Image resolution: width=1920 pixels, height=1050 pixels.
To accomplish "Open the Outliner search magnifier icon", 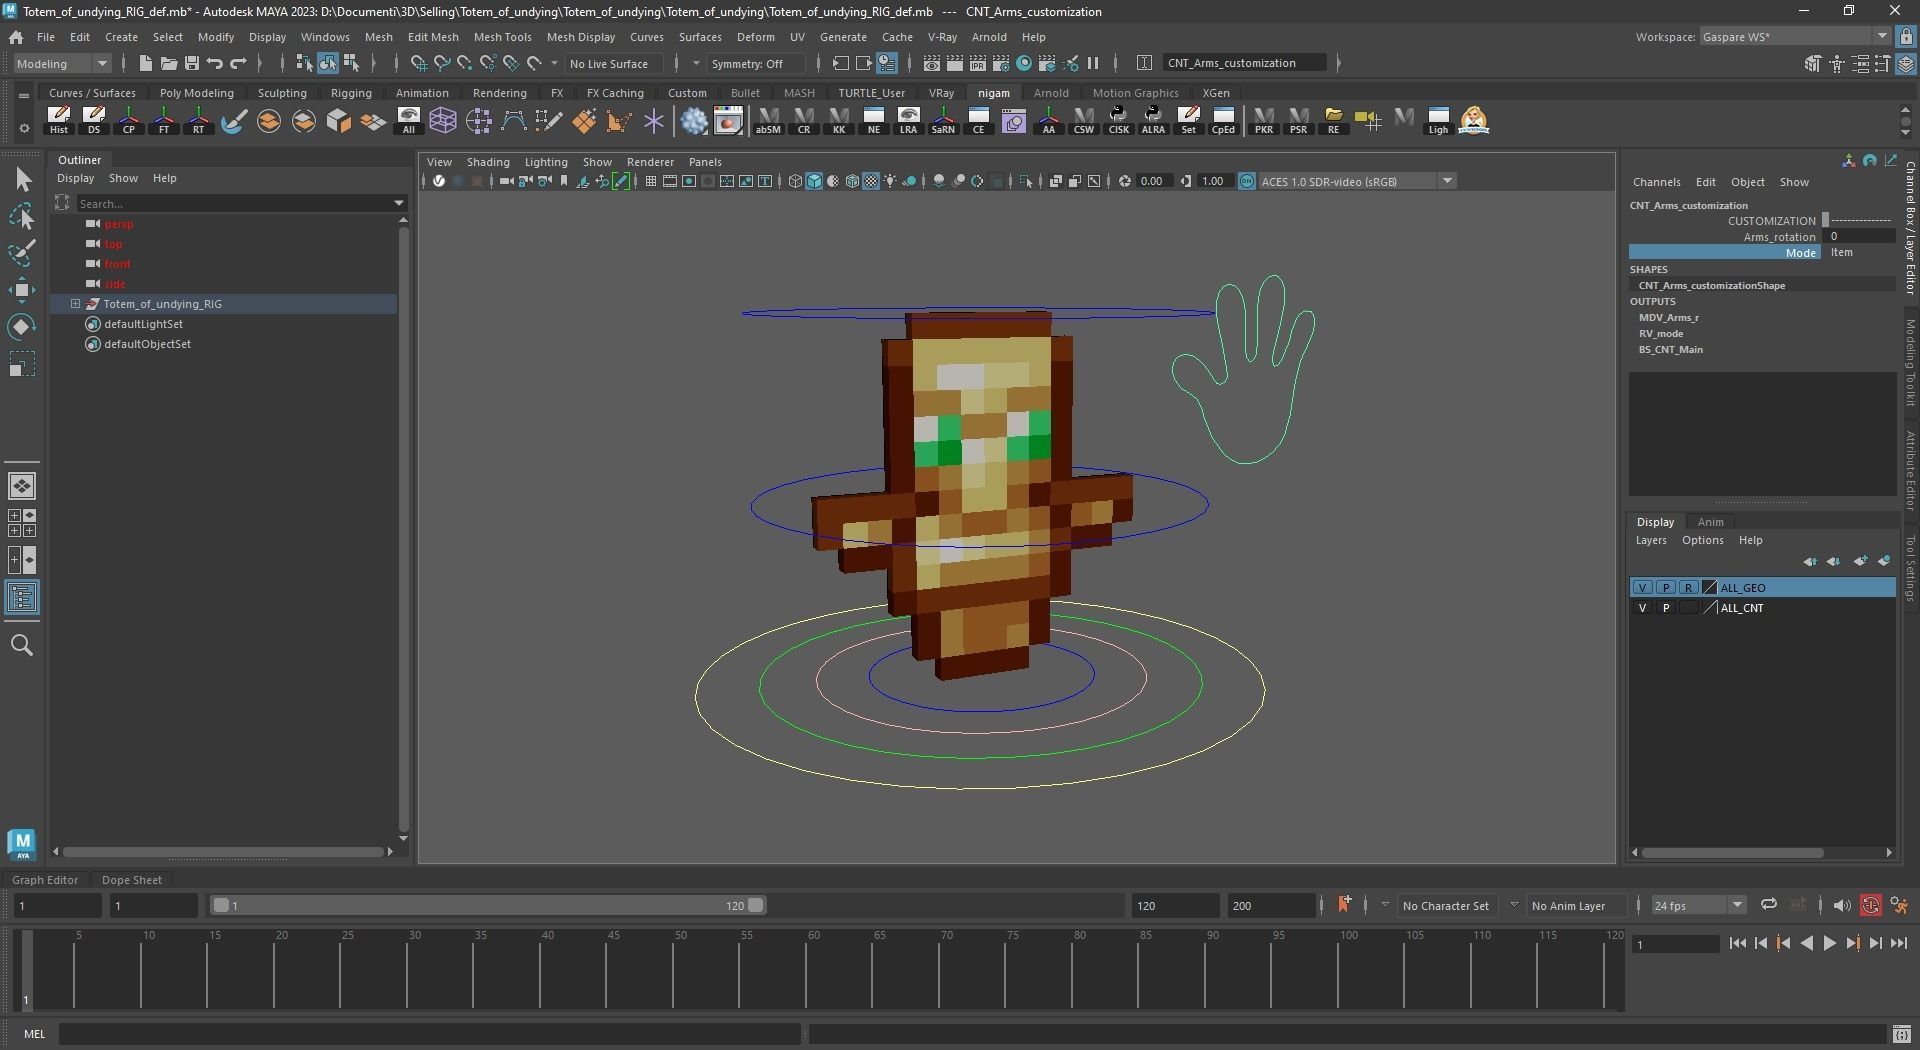I will point(22,646).
